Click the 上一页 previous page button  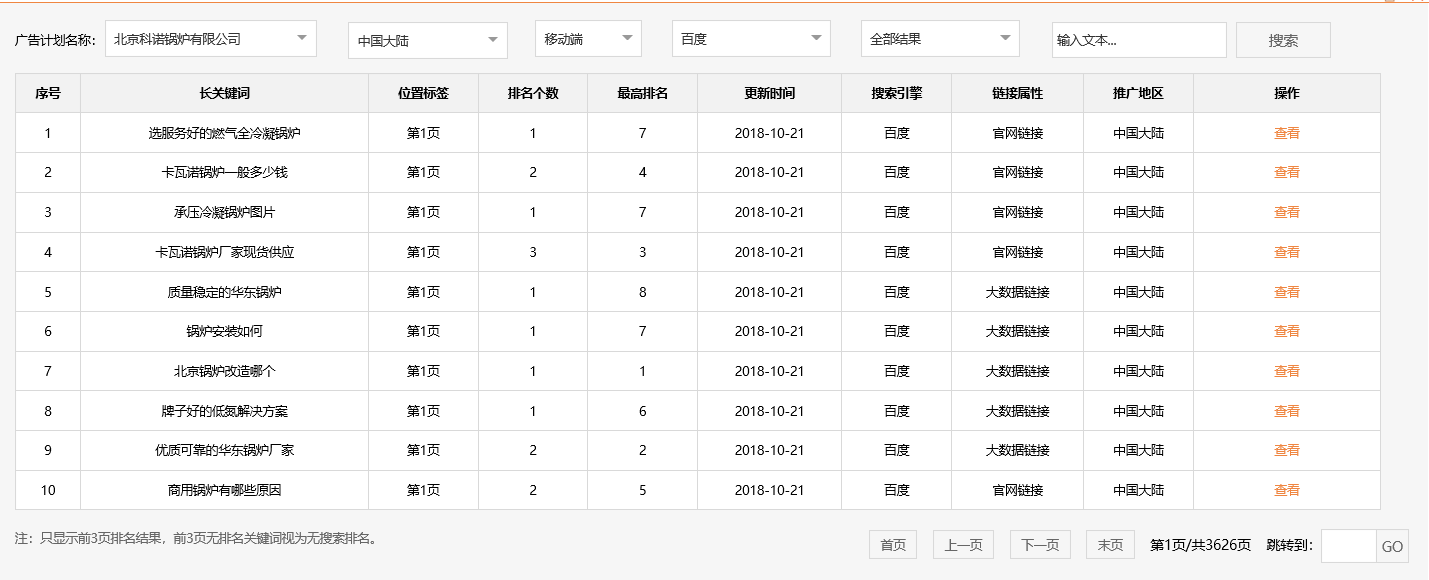963,544
